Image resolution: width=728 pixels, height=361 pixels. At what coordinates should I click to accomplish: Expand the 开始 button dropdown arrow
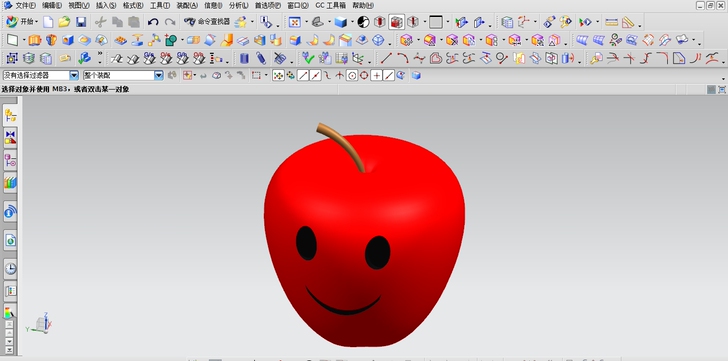[37, 22]
